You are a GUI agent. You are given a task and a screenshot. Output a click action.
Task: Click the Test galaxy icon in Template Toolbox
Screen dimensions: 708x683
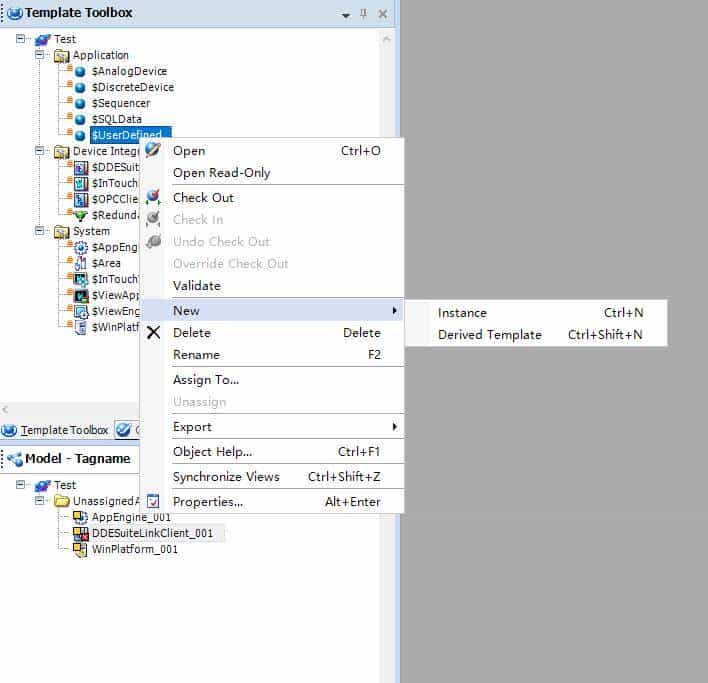pyautogui.click(x=42, y=40)
